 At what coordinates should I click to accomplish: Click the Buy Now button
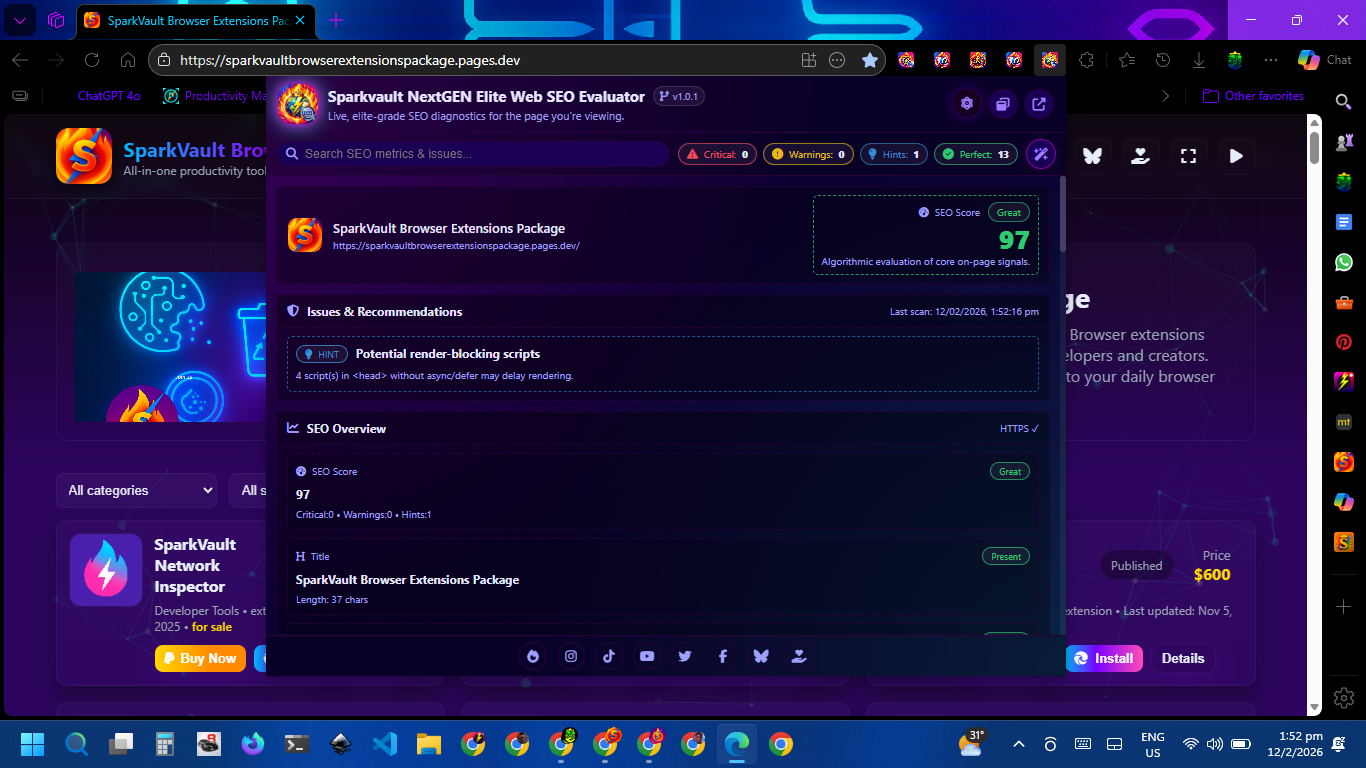pyautogui.click(x=200, y=658)
